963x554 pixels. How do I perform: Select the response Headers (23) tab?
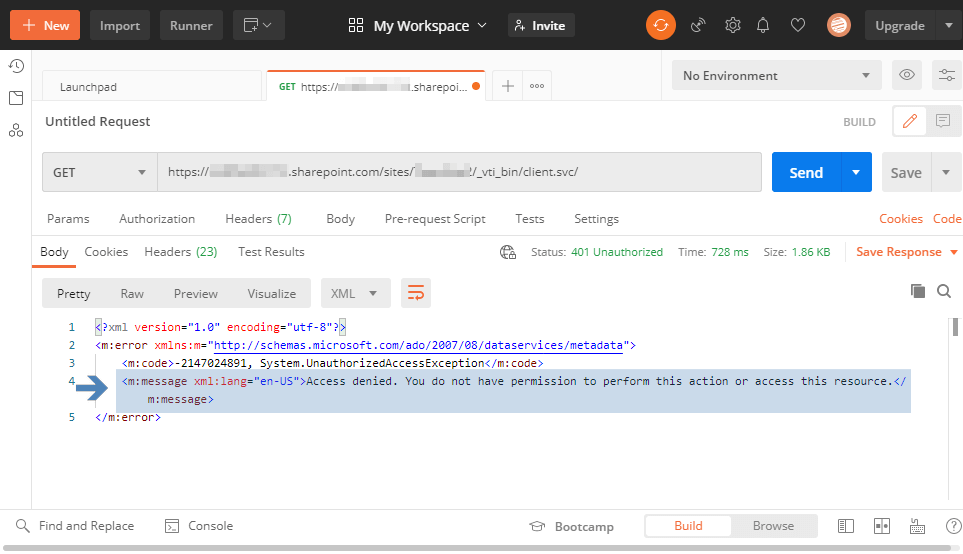click(181, 252)
